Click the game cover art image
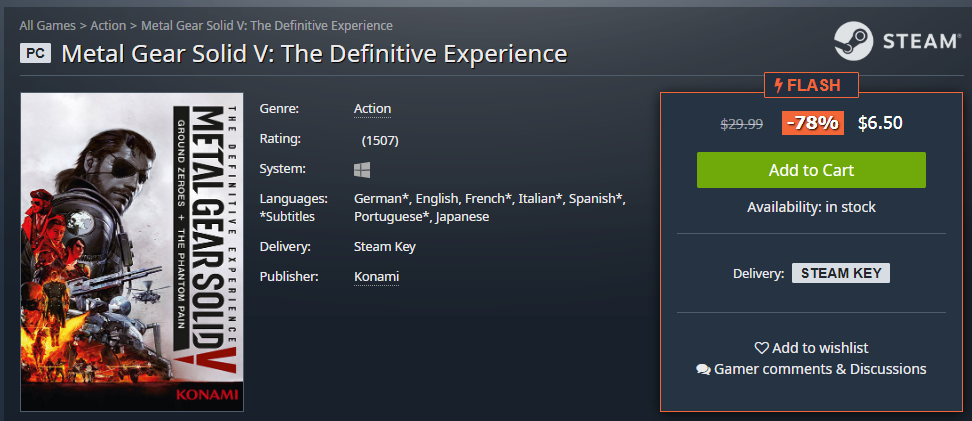Viewport: 972px width, 421px height. pyautogui.click(x=132, y=252)
